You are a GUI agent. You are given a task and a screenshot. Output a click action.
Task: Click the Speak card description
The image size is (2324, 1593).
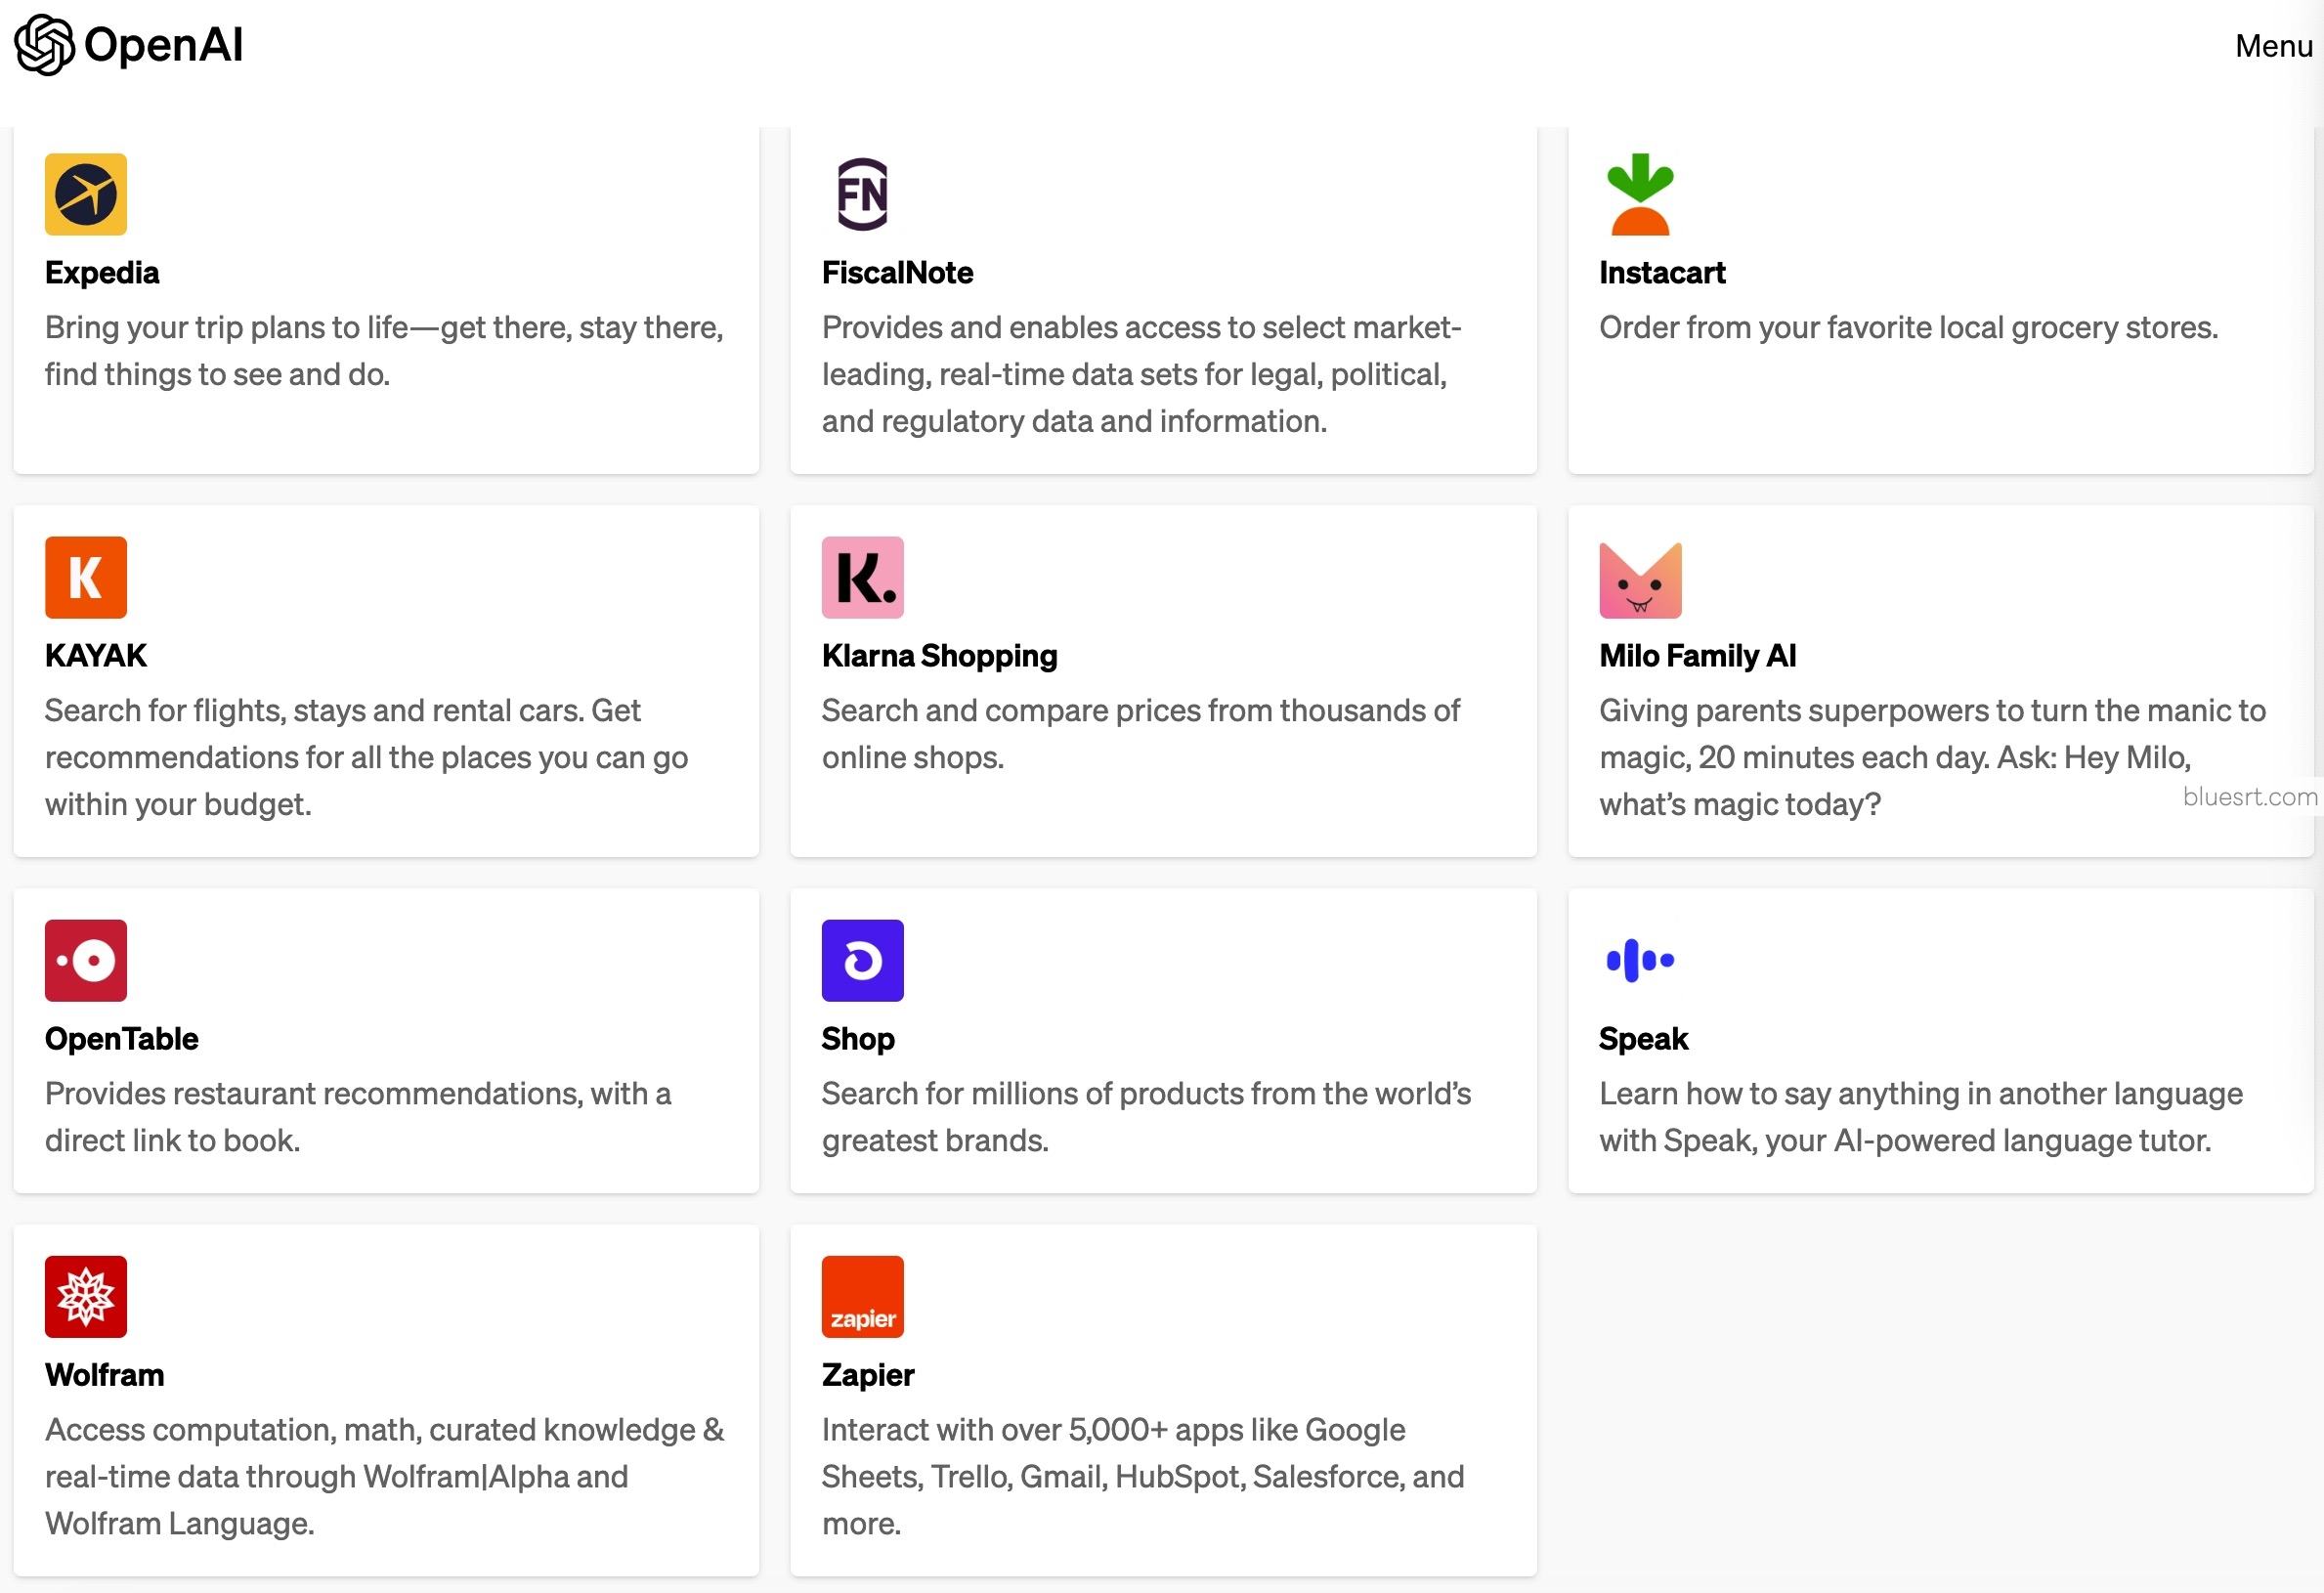coord(1920,1116)
